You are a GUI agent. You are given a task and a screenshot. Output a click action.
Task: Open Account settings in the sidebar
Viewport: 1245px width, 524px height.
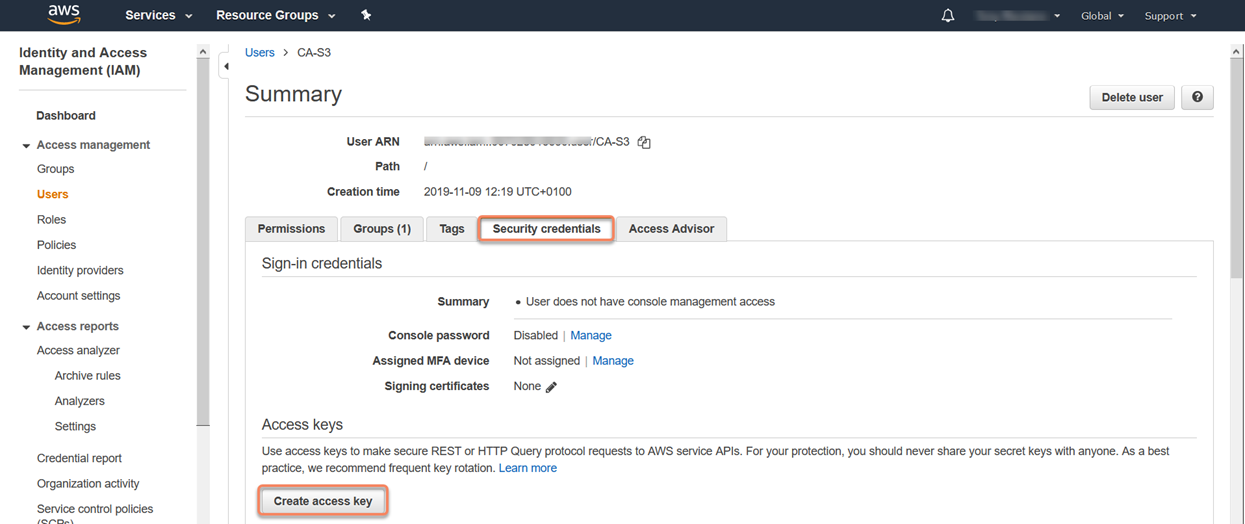click(79, 296)
